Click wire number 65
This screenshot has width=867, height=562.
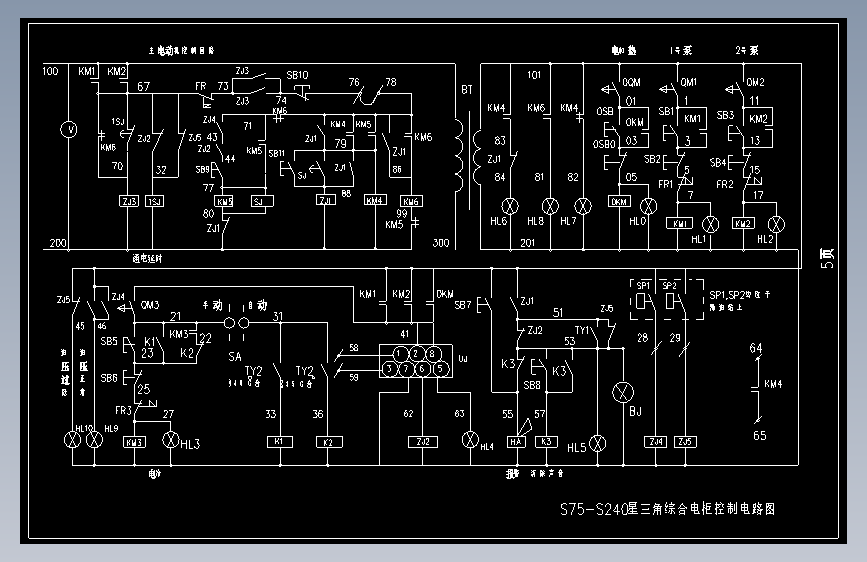point(760,436)
